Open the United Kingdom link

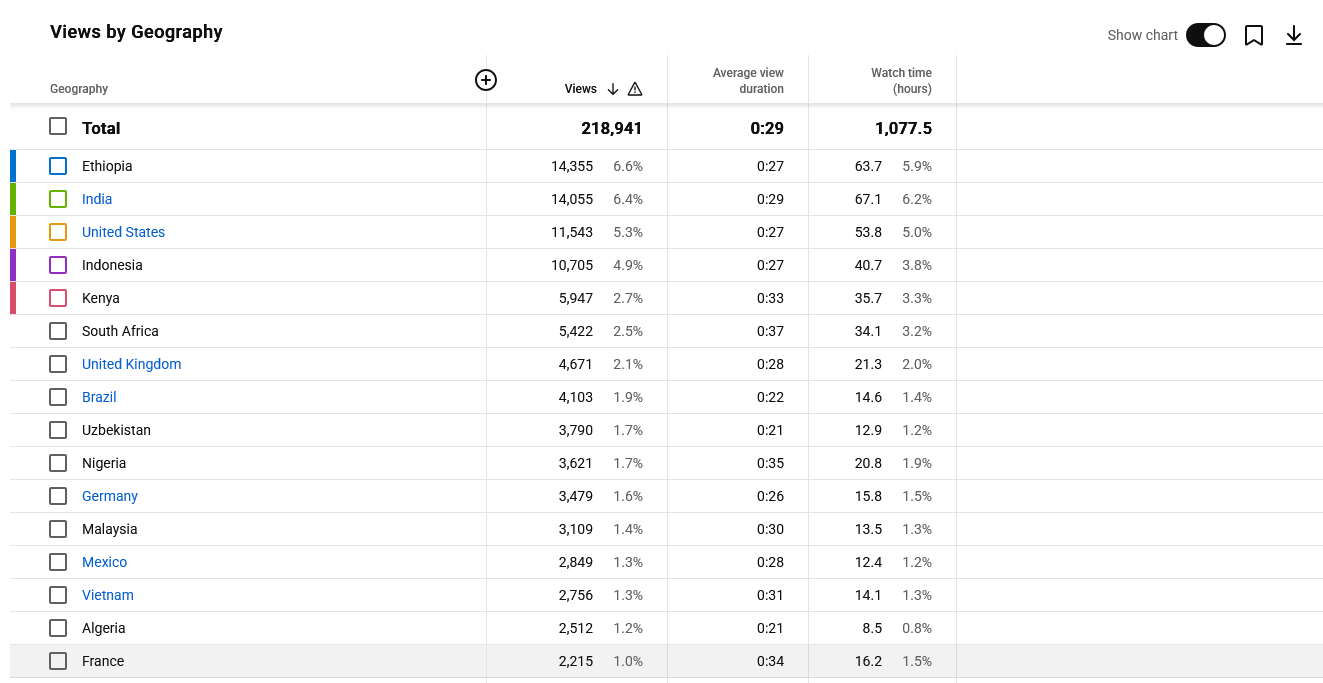(131, 364)
